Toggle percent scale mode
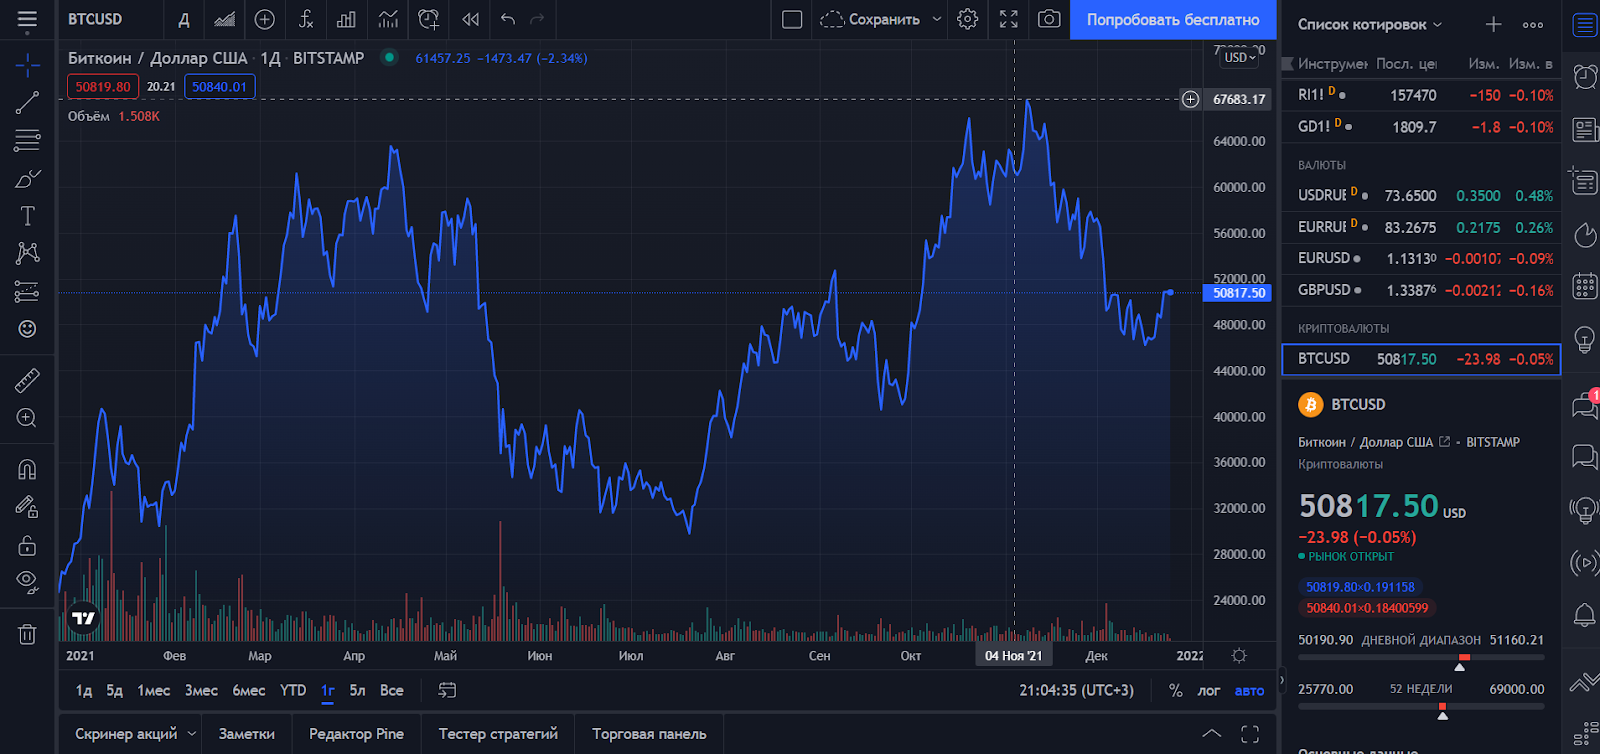 [1175, 690]
